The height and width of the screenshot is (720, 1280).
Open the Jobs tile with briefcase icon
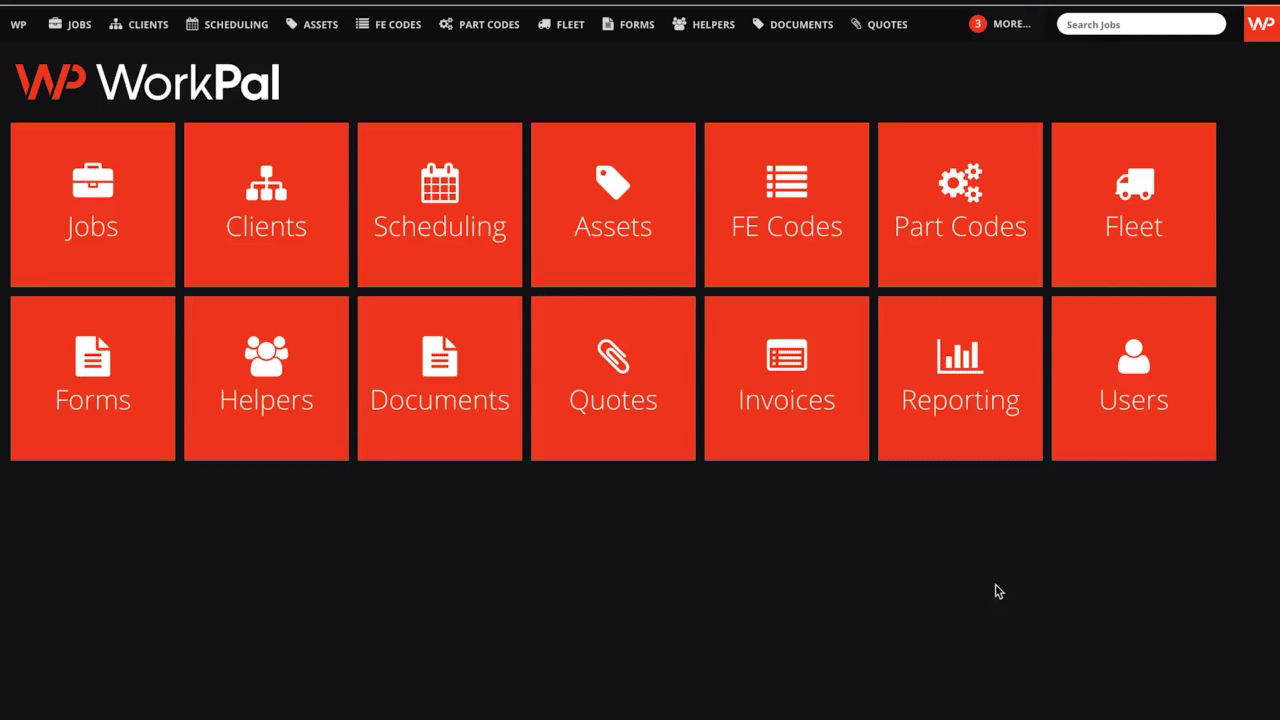point(93,205)
